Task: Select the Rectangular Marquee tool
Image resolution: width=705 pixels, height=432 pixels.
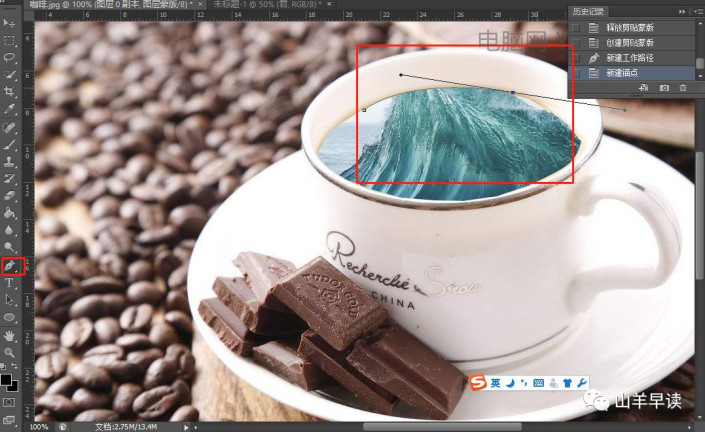Action: click(9, 40)
